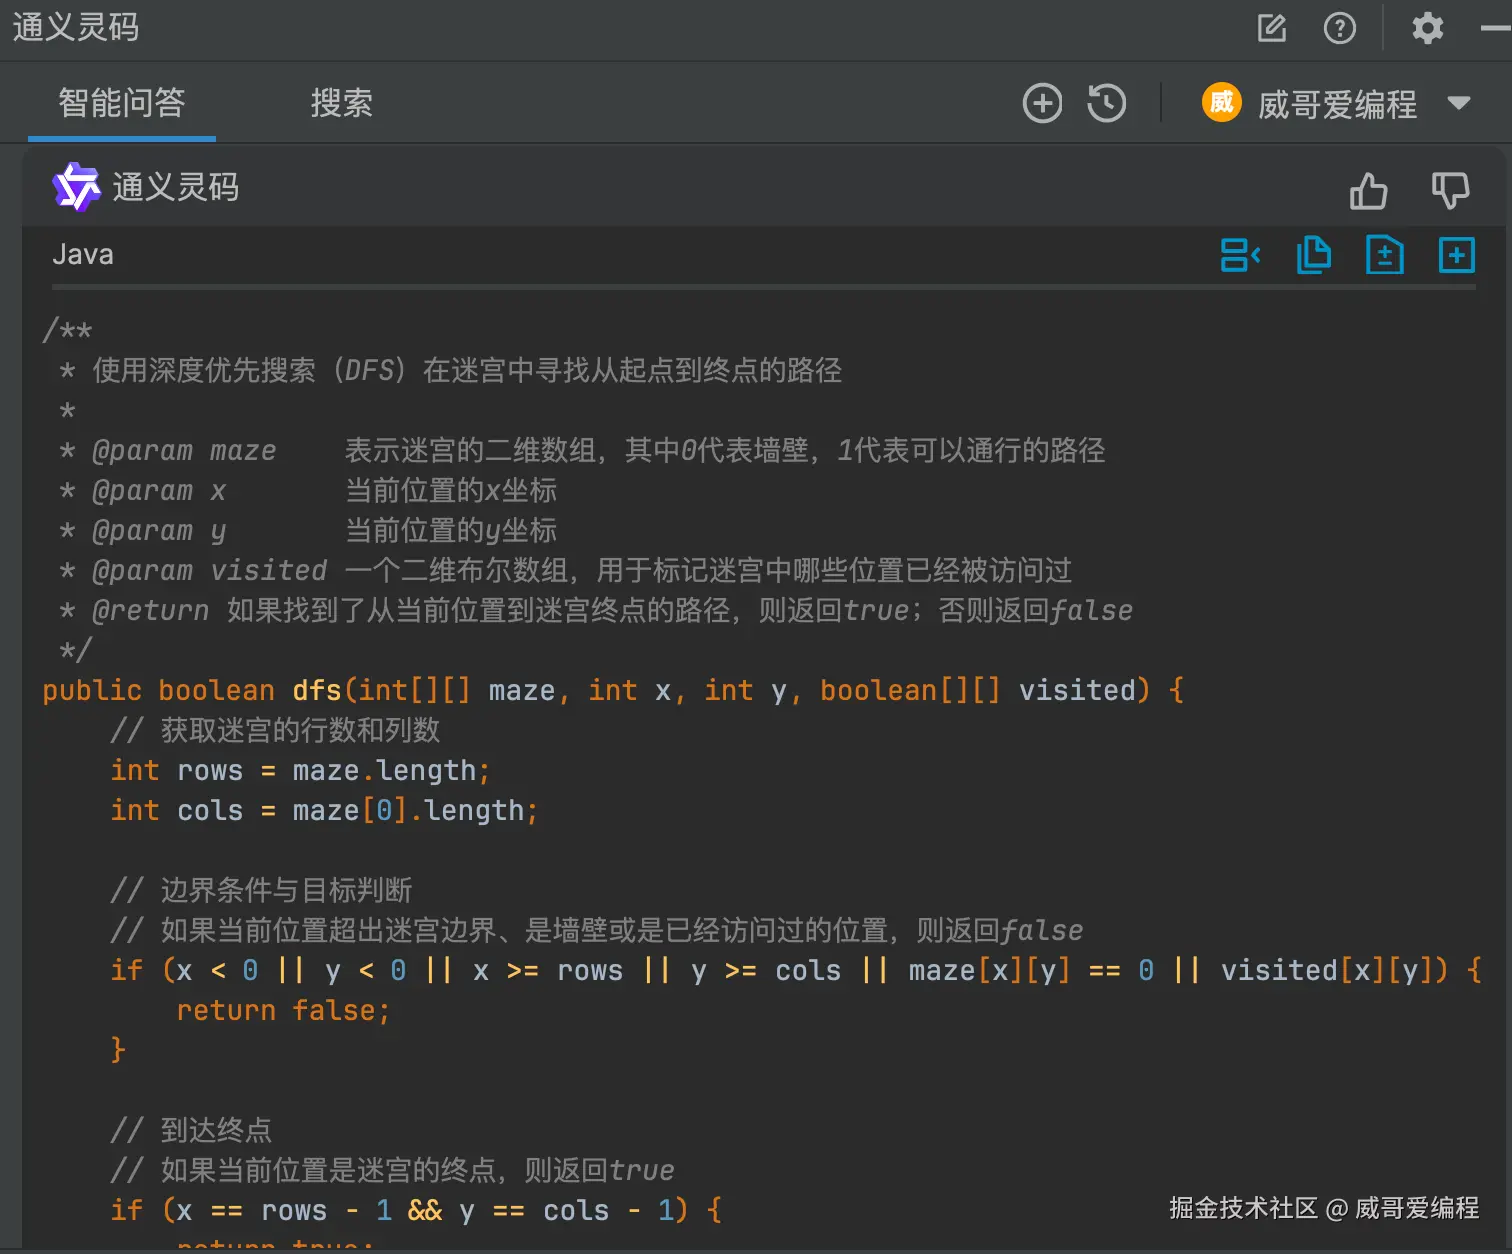The height and width of the screenshot is (1254, 1512).
Task: Open the feedback edit icon in header
Action: 1272,28
